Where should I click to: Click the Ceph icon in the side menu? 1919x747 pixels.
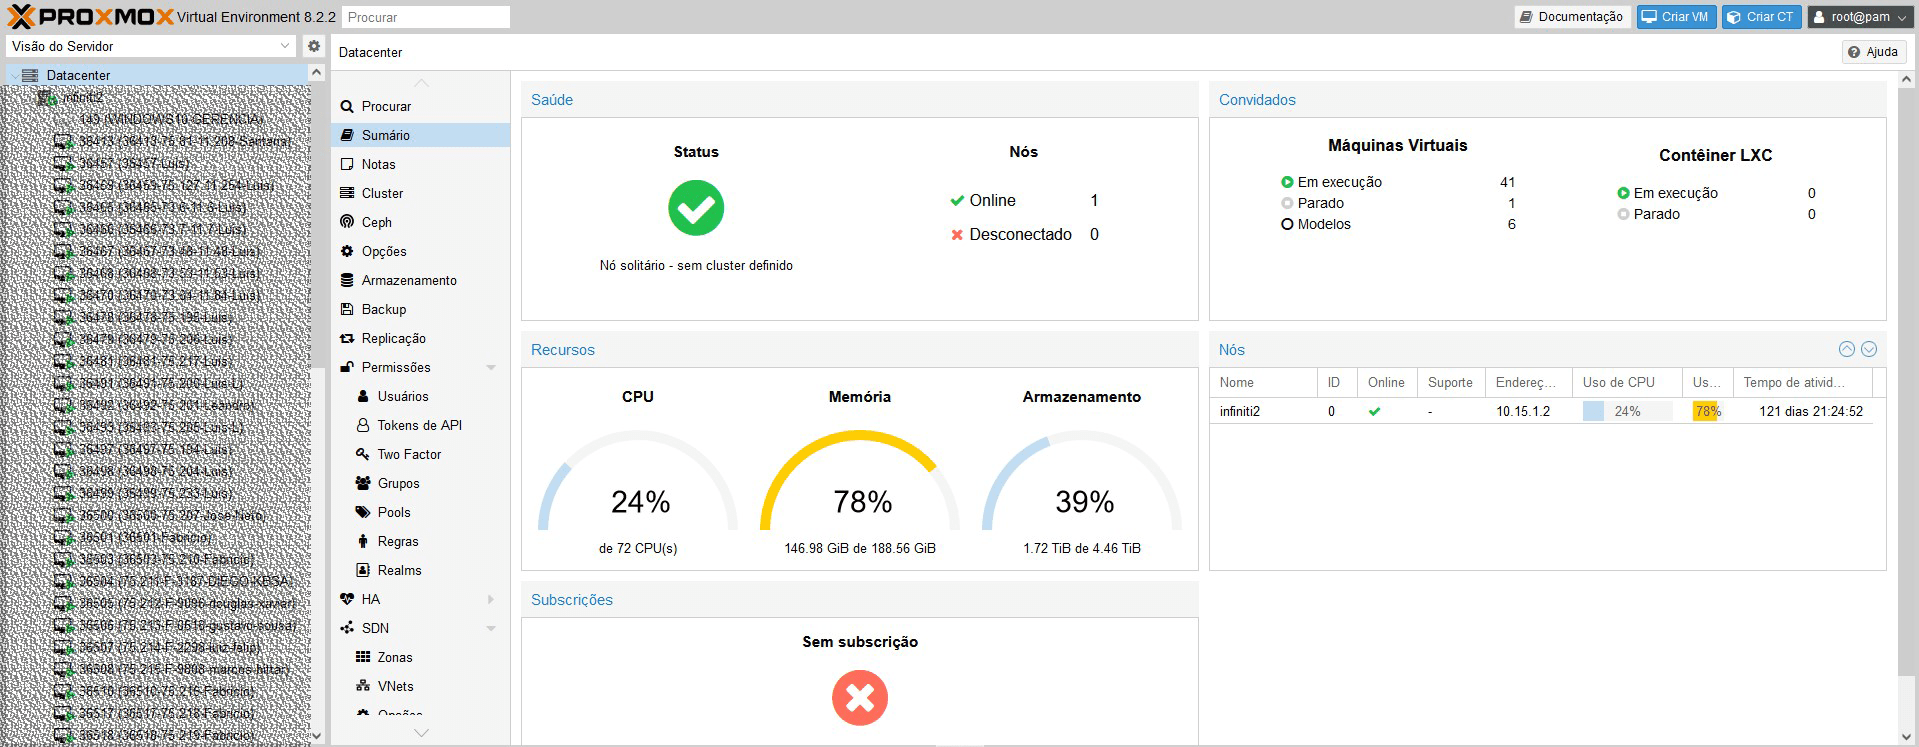[347, 222]
